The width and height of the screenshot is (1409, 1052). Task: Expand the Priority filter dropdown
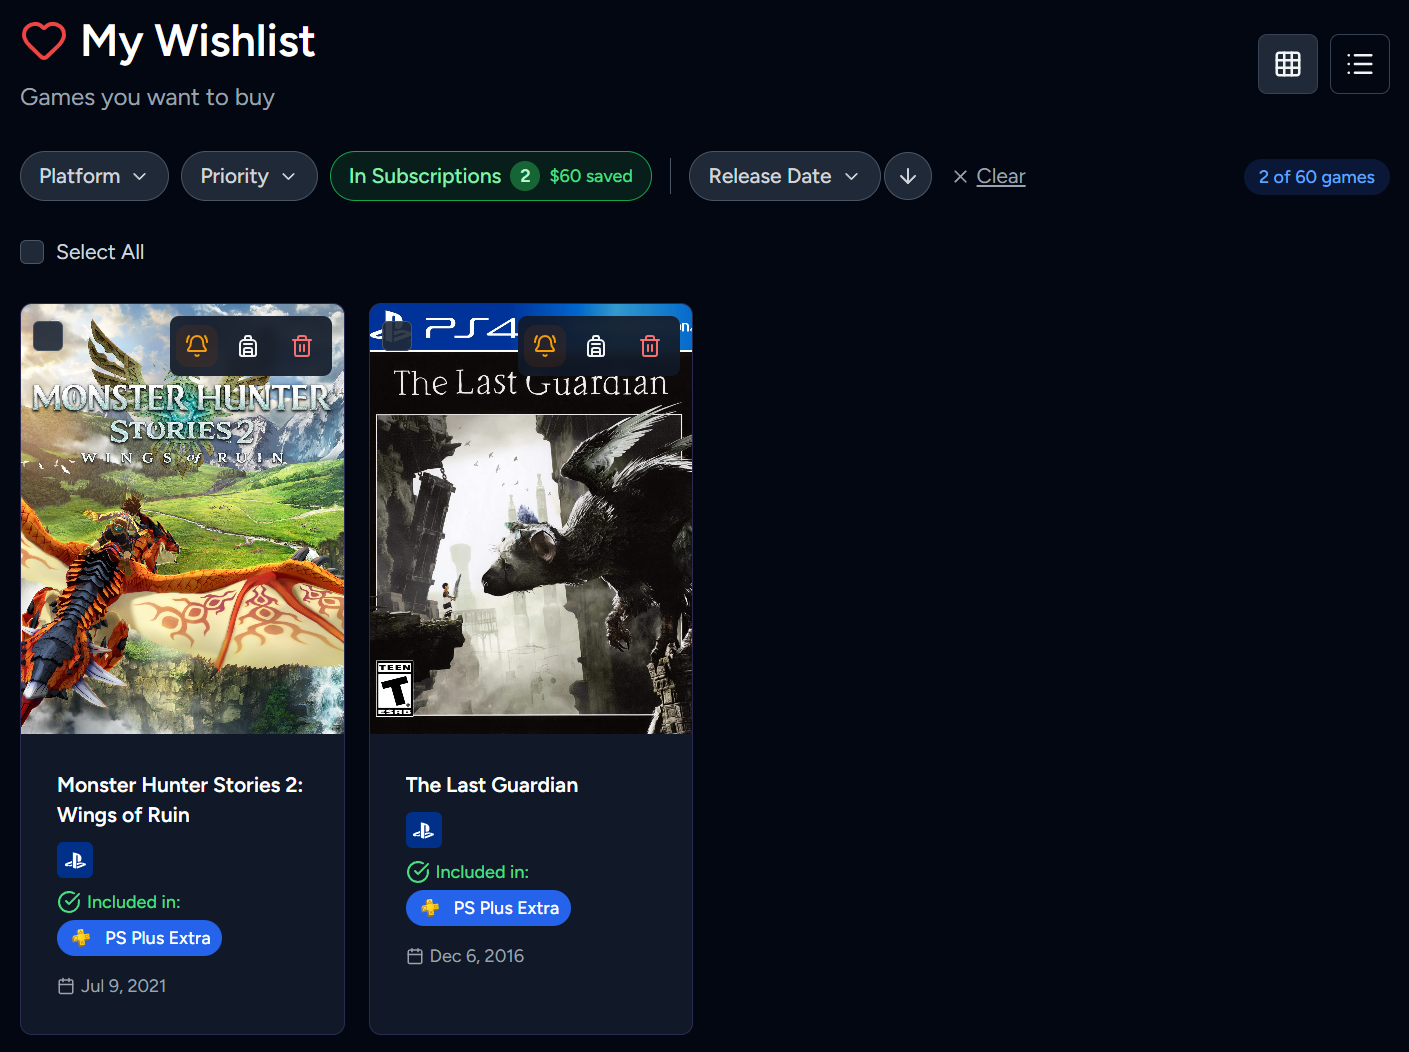coord(248,176)
